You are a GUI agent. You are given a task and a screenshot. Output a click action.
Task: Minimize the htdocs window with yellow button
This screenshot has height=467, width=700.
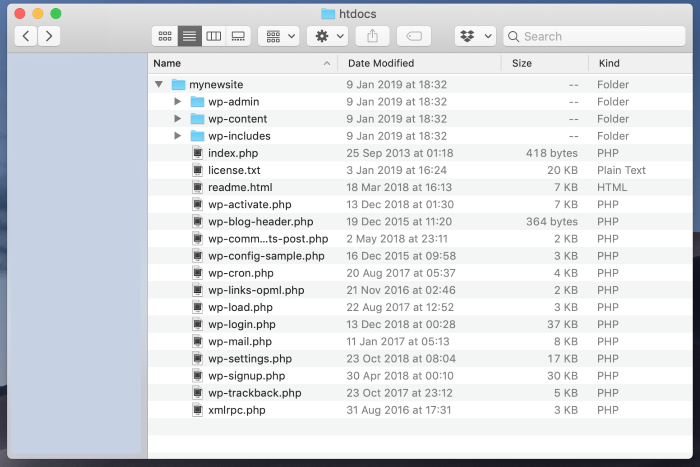coord(38,13)
